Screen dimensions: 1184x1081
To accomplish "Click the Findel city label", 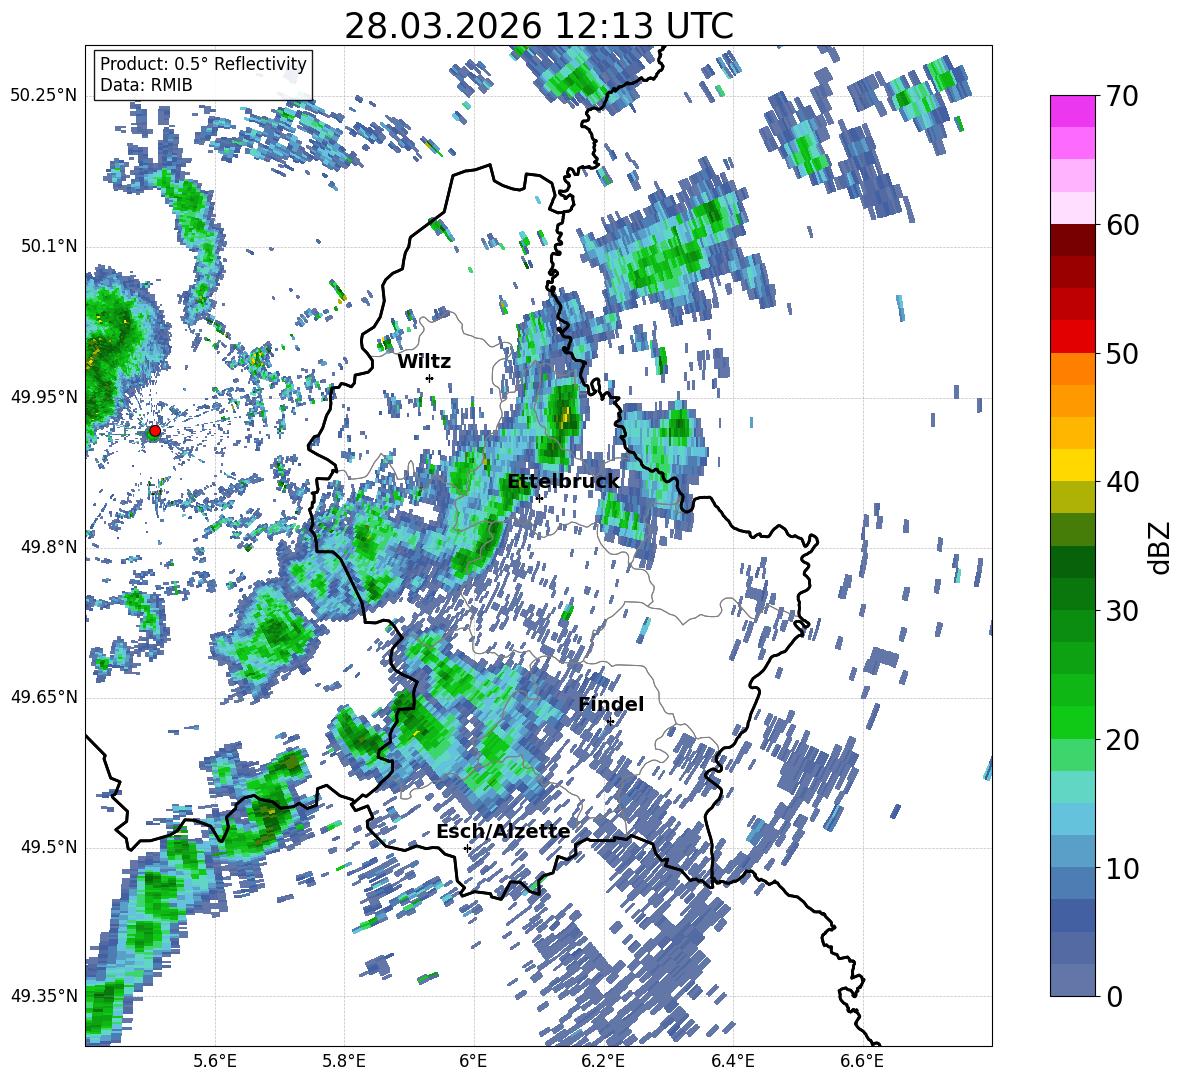I will [x=611, y=704].
